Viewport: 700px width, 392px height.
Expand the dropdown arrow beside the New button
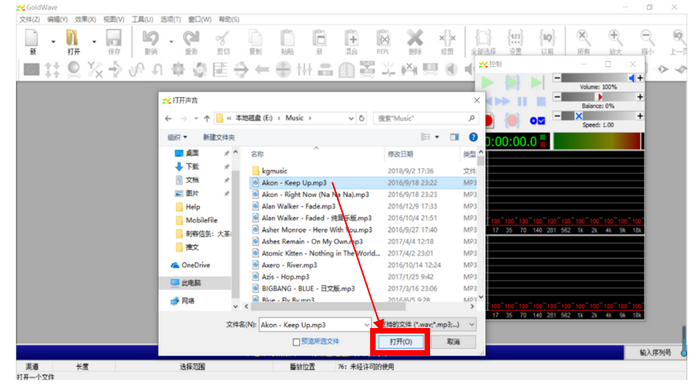[53, 42]
